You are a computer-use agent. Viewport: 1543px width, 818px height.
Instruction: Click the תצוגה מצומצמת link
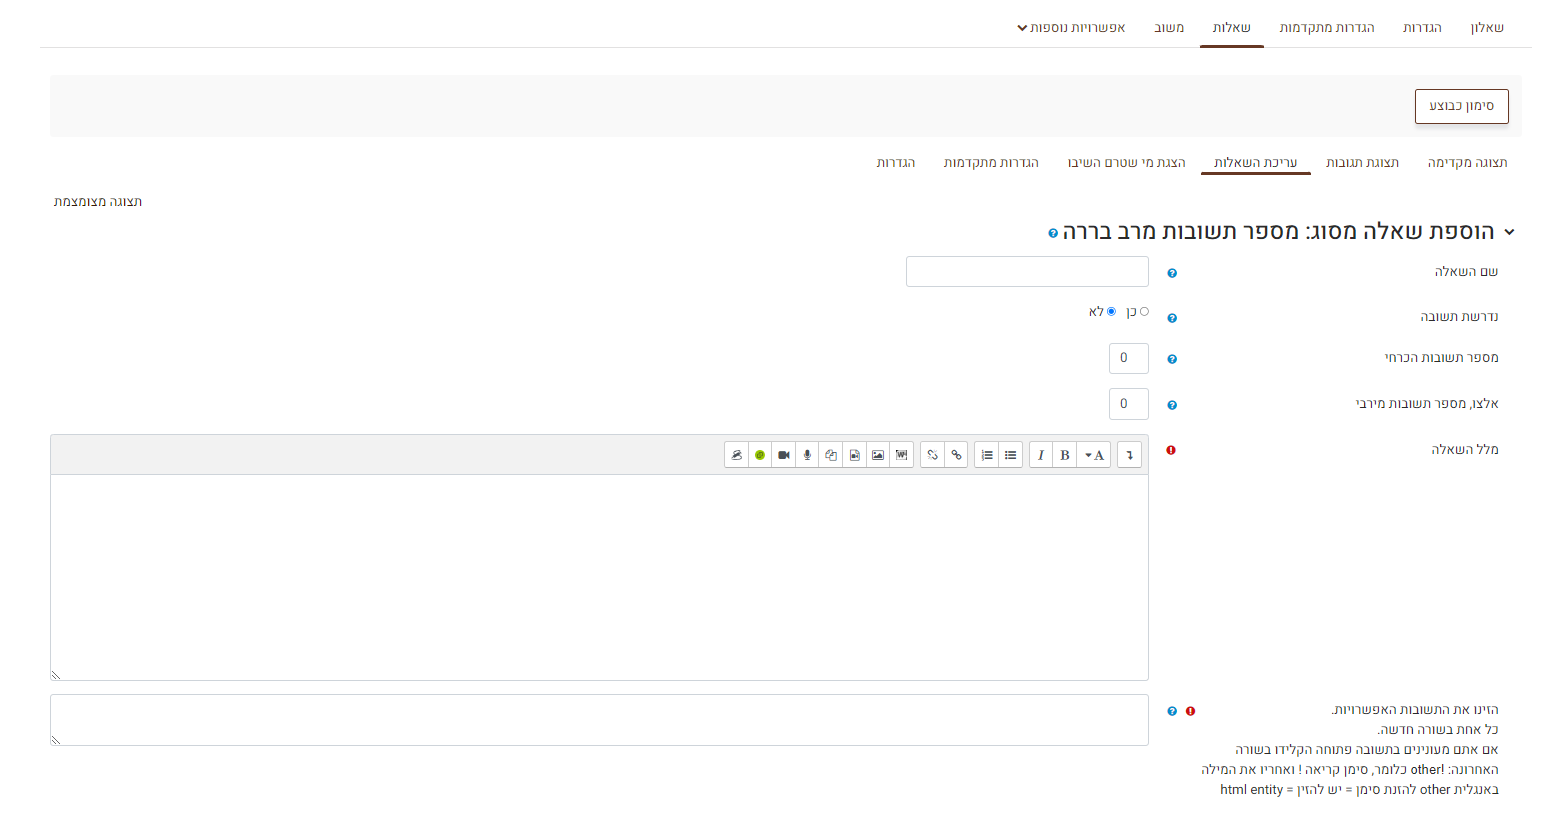(98, 202)
